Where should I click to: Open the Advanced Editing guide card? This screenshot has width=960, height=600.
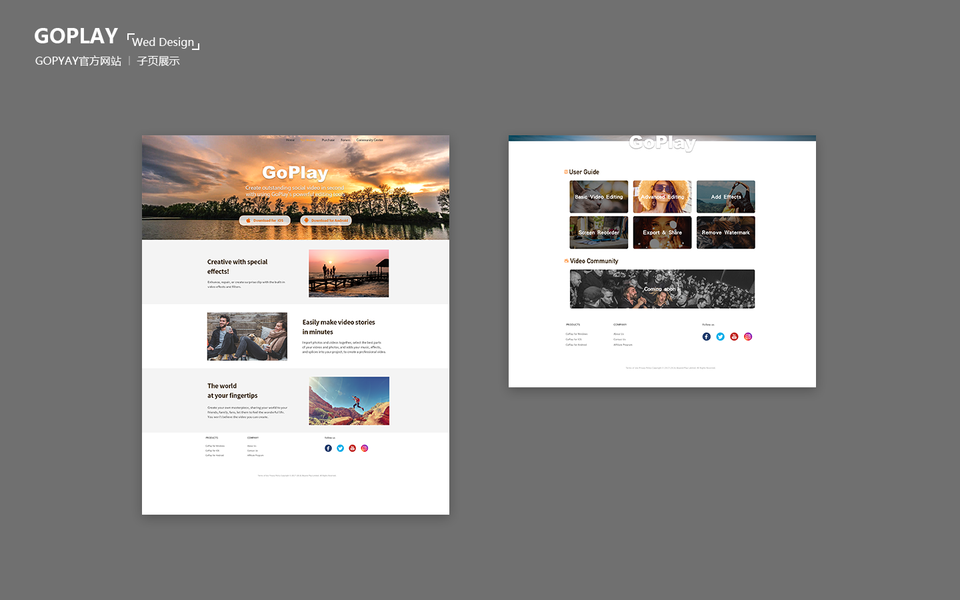tap(662, 197)
